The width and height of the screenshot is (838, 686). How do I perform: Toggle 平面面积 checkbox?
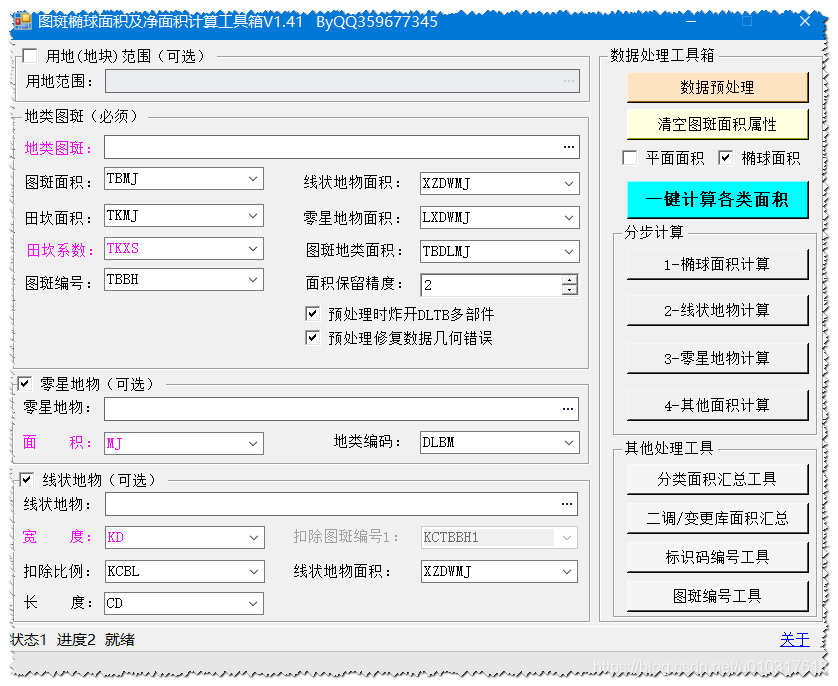coord(630,158)
